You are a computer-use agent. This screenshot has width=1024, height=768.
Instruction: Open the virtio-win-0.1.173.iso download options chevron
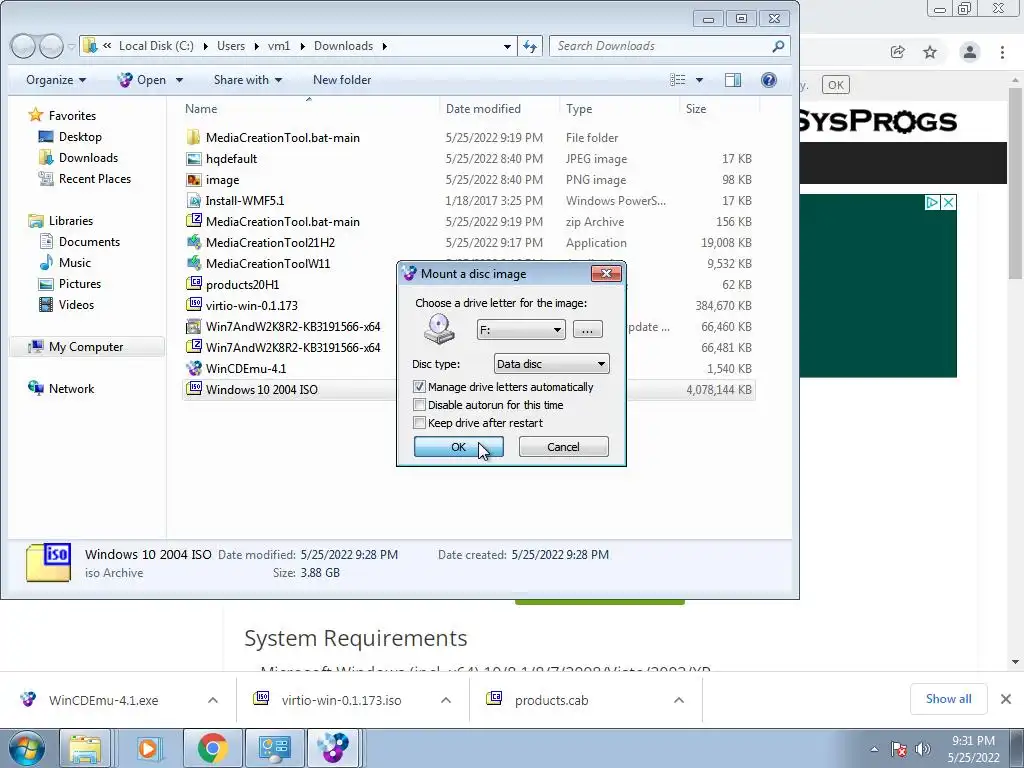(x=445, y=700)
